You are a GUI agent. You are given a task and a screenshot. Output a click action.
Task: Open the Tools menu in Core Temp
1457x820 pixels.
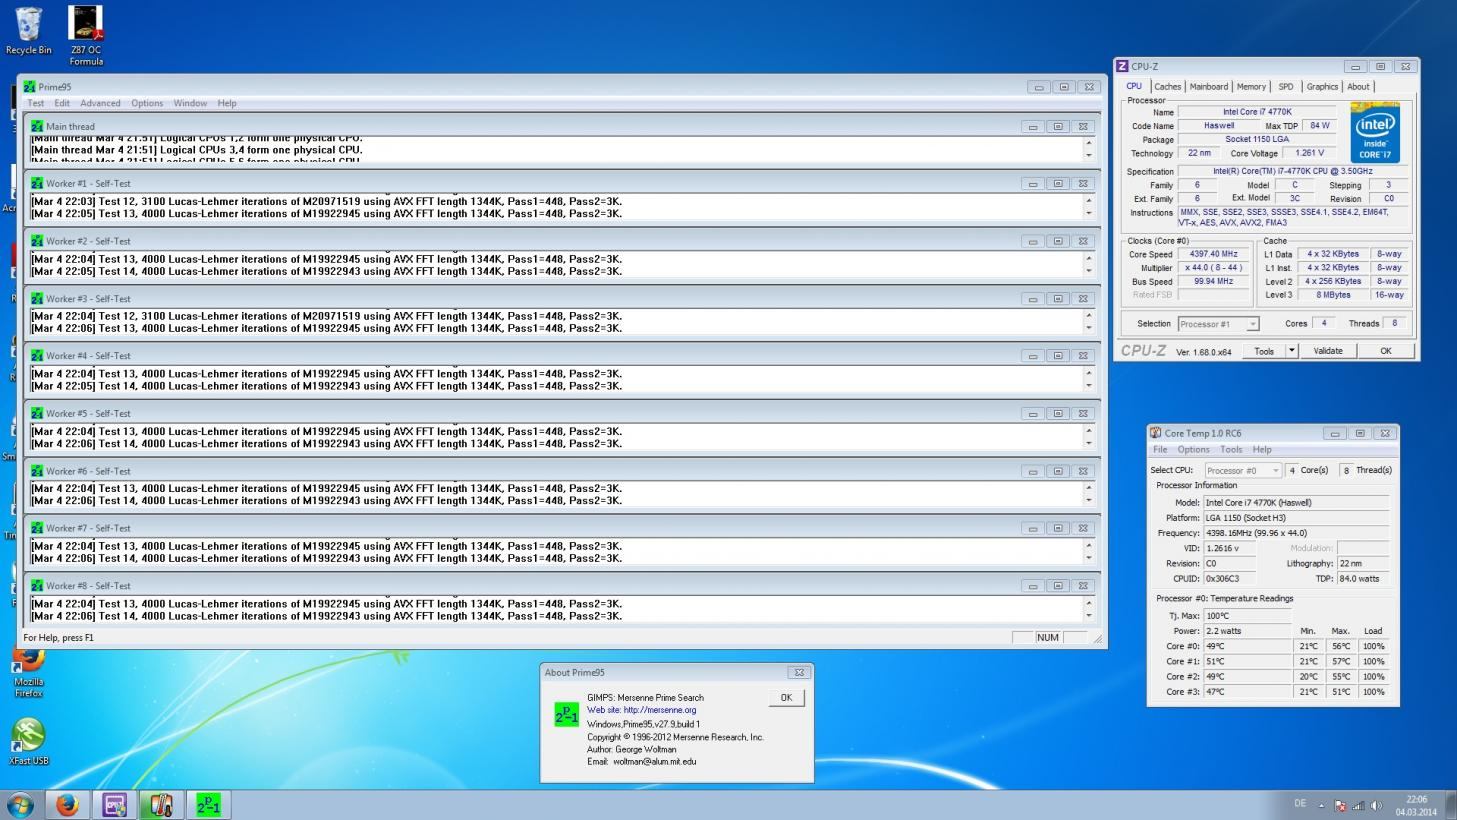[1231, 450]
